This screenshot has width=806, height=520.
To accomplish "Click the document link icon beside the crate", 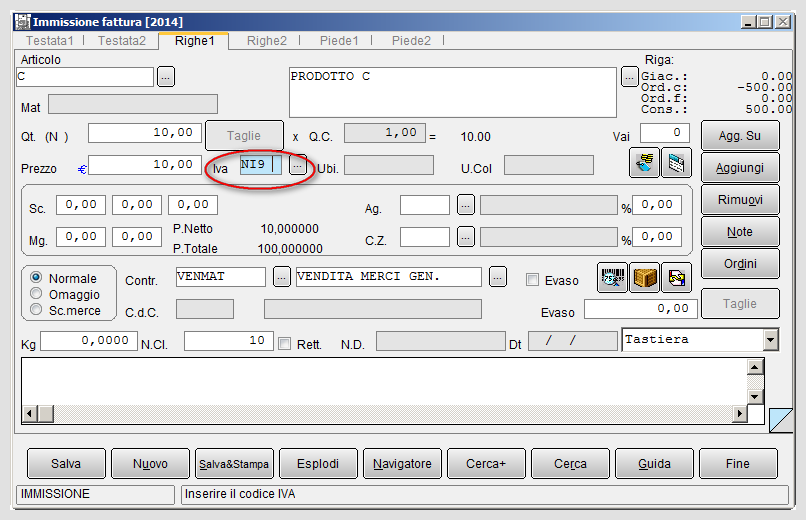I will (676, 277).
